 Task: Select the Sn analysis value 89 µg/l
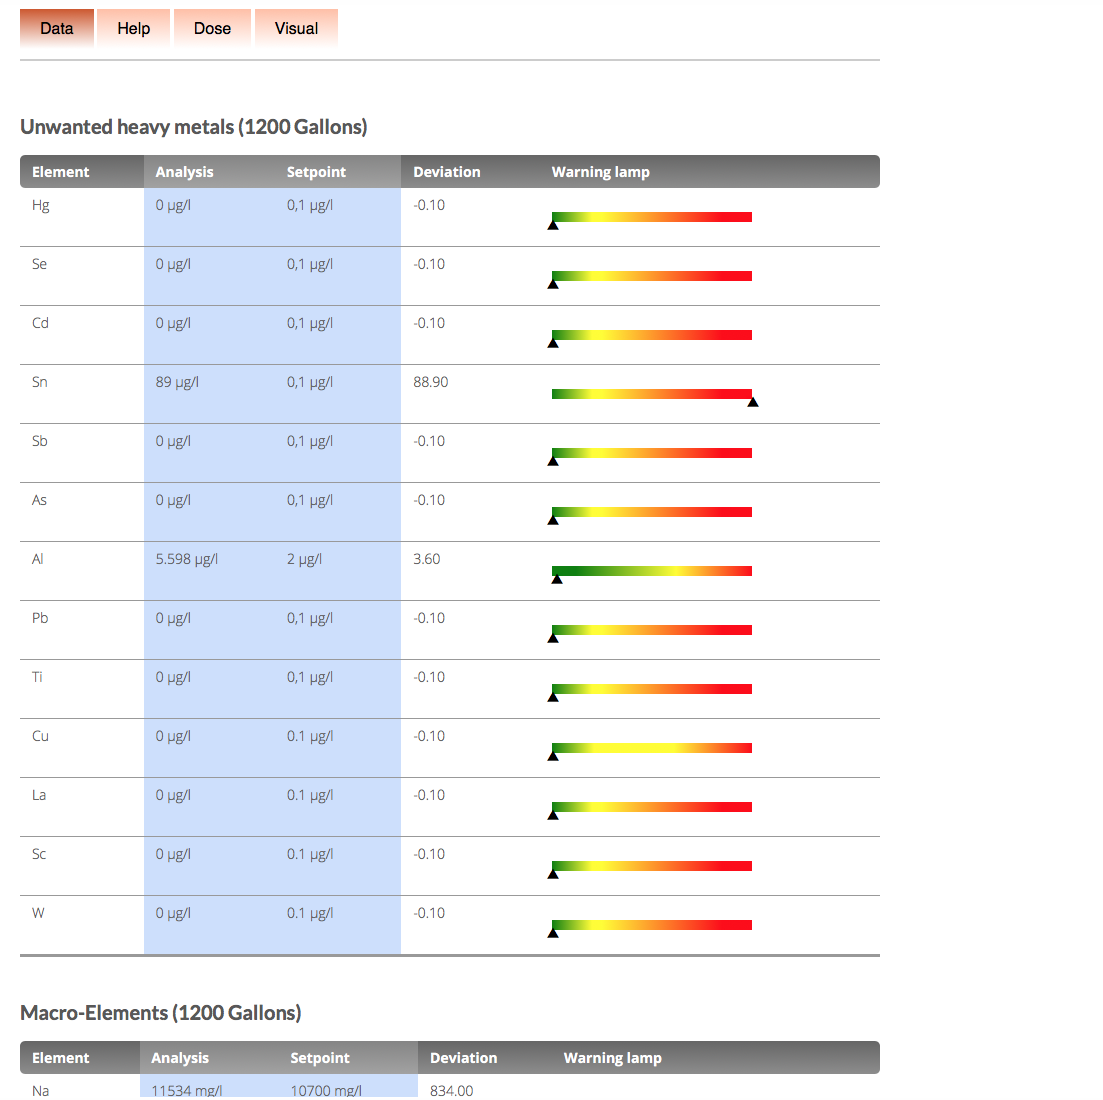[177, 383]
